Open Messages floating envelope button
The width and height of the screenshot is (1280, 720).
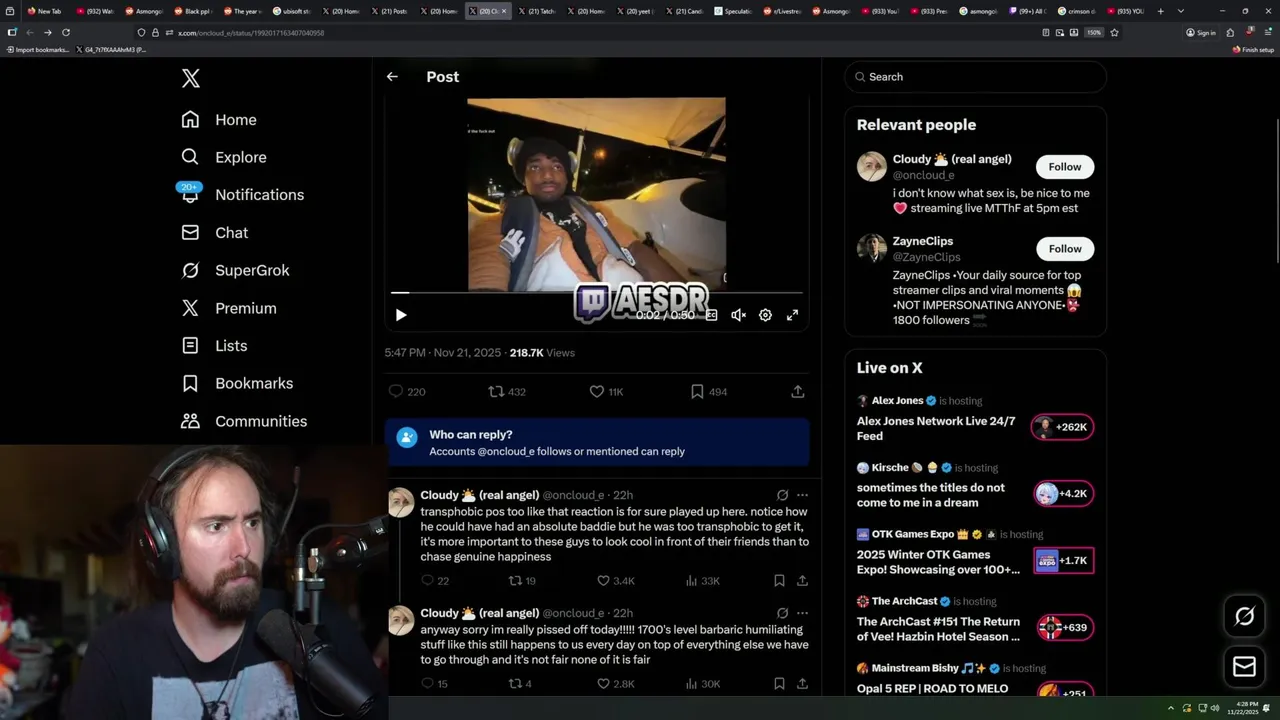click(x=1244, y=667)
